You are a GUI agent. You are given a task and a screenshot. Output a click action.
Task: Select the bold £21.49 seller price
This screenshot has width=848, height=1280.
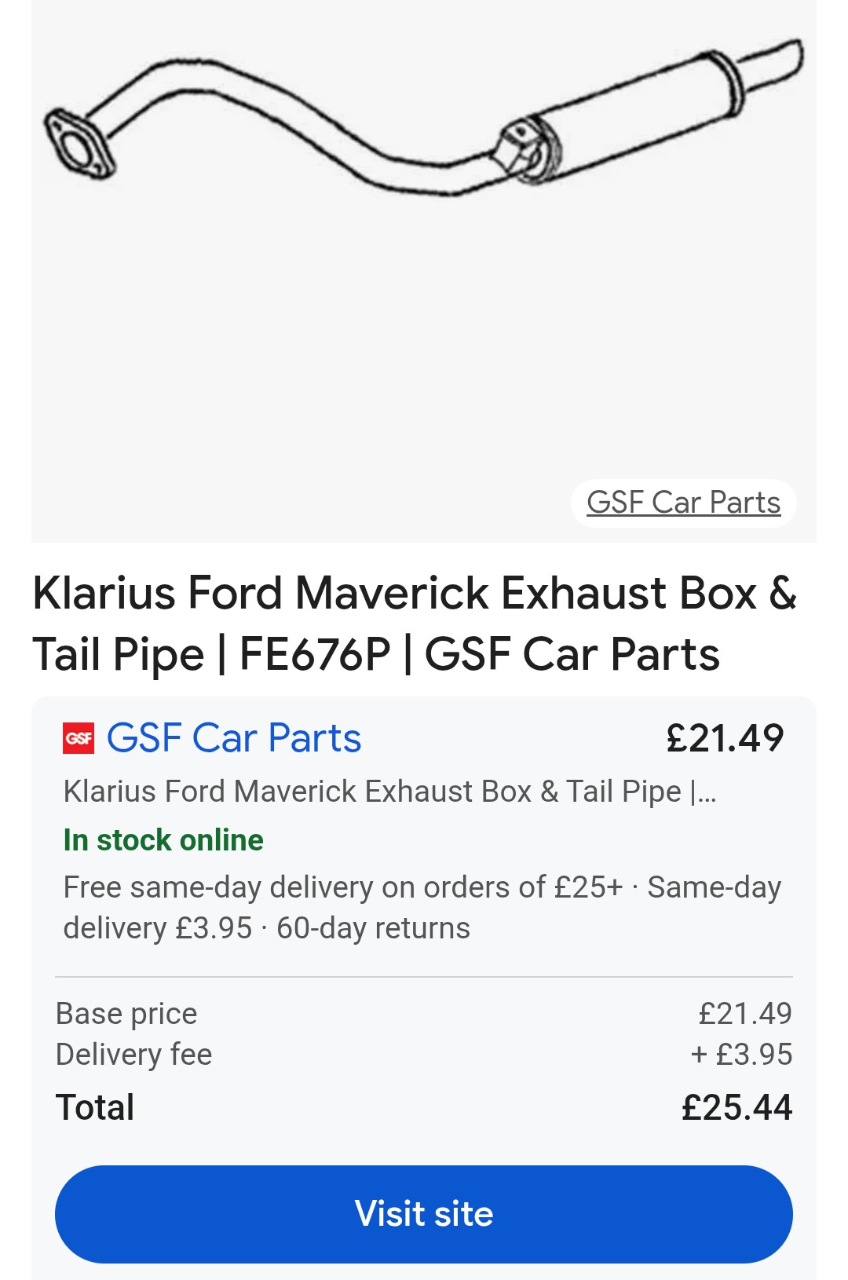coord(725,738)
